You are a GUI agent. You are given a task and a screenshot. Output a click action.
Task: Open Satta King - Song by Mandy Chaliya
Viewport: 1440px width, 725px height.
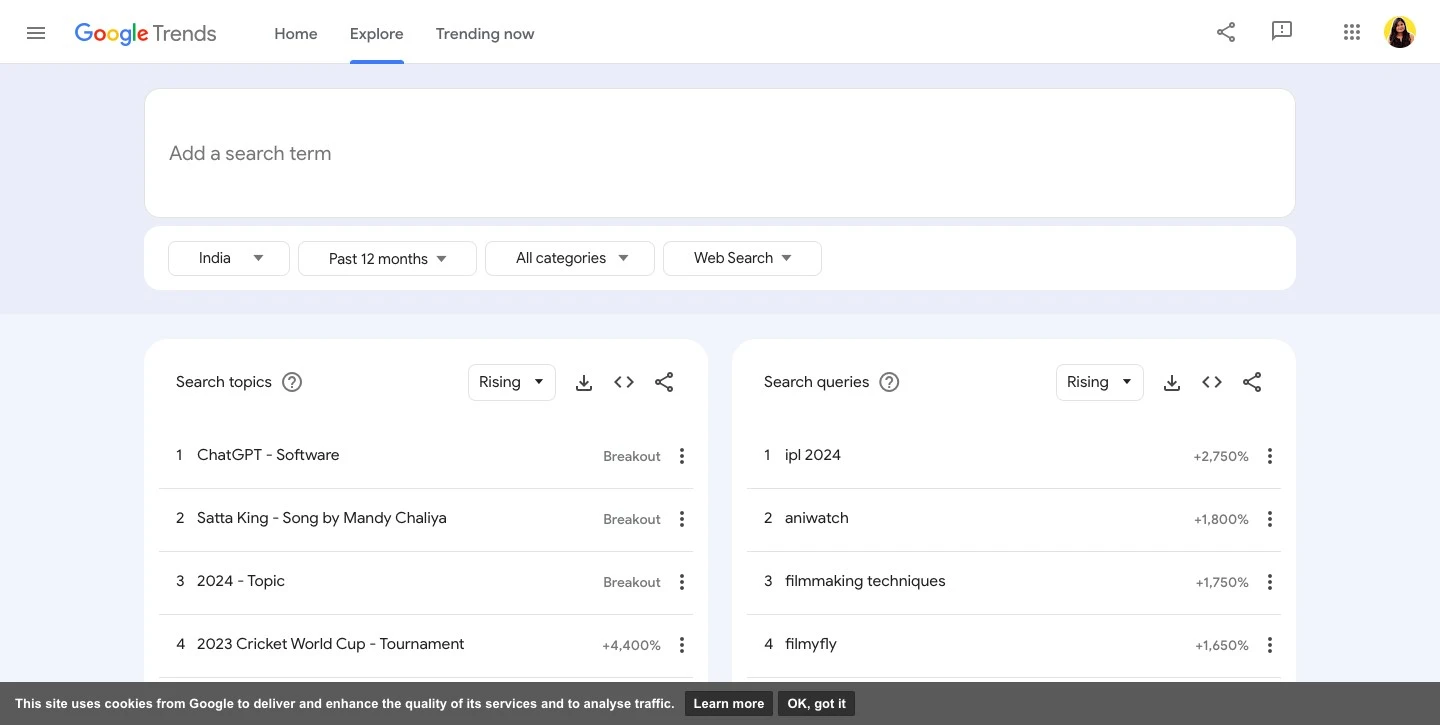coord(322,518)
